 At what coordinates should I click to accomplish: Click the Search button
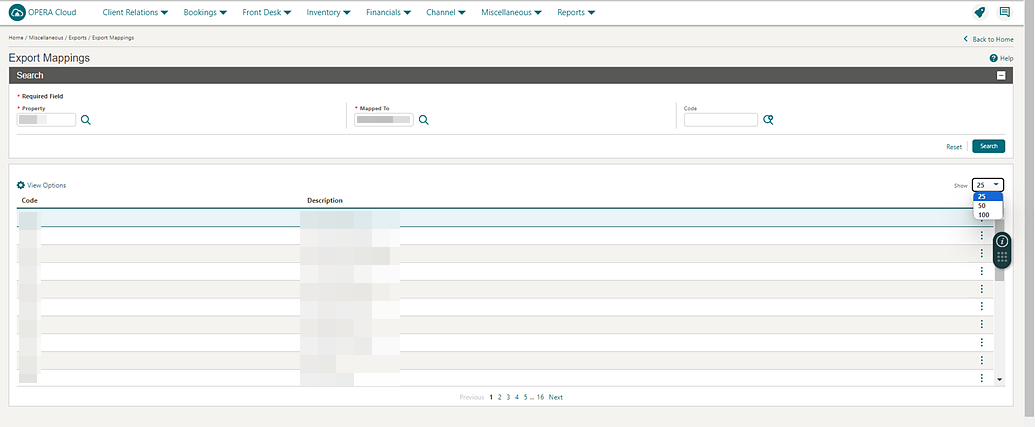tap(988, 147)
